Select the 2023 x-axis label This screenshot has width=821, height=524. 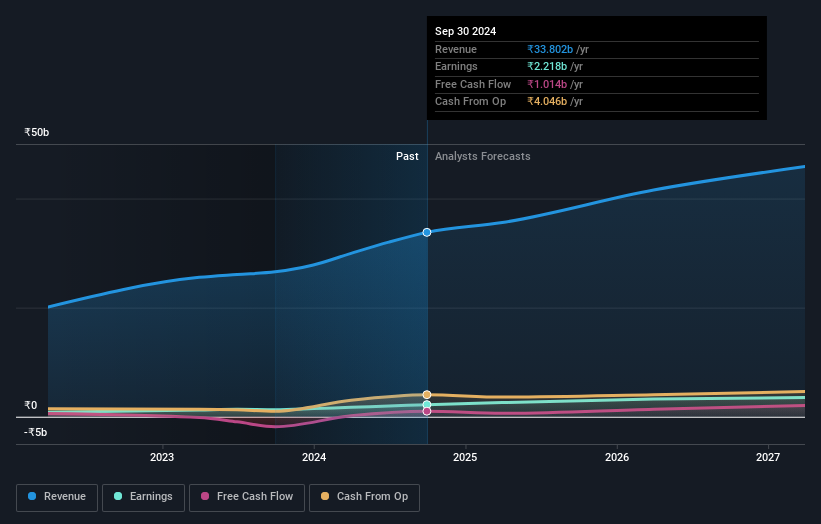[162, 457]
